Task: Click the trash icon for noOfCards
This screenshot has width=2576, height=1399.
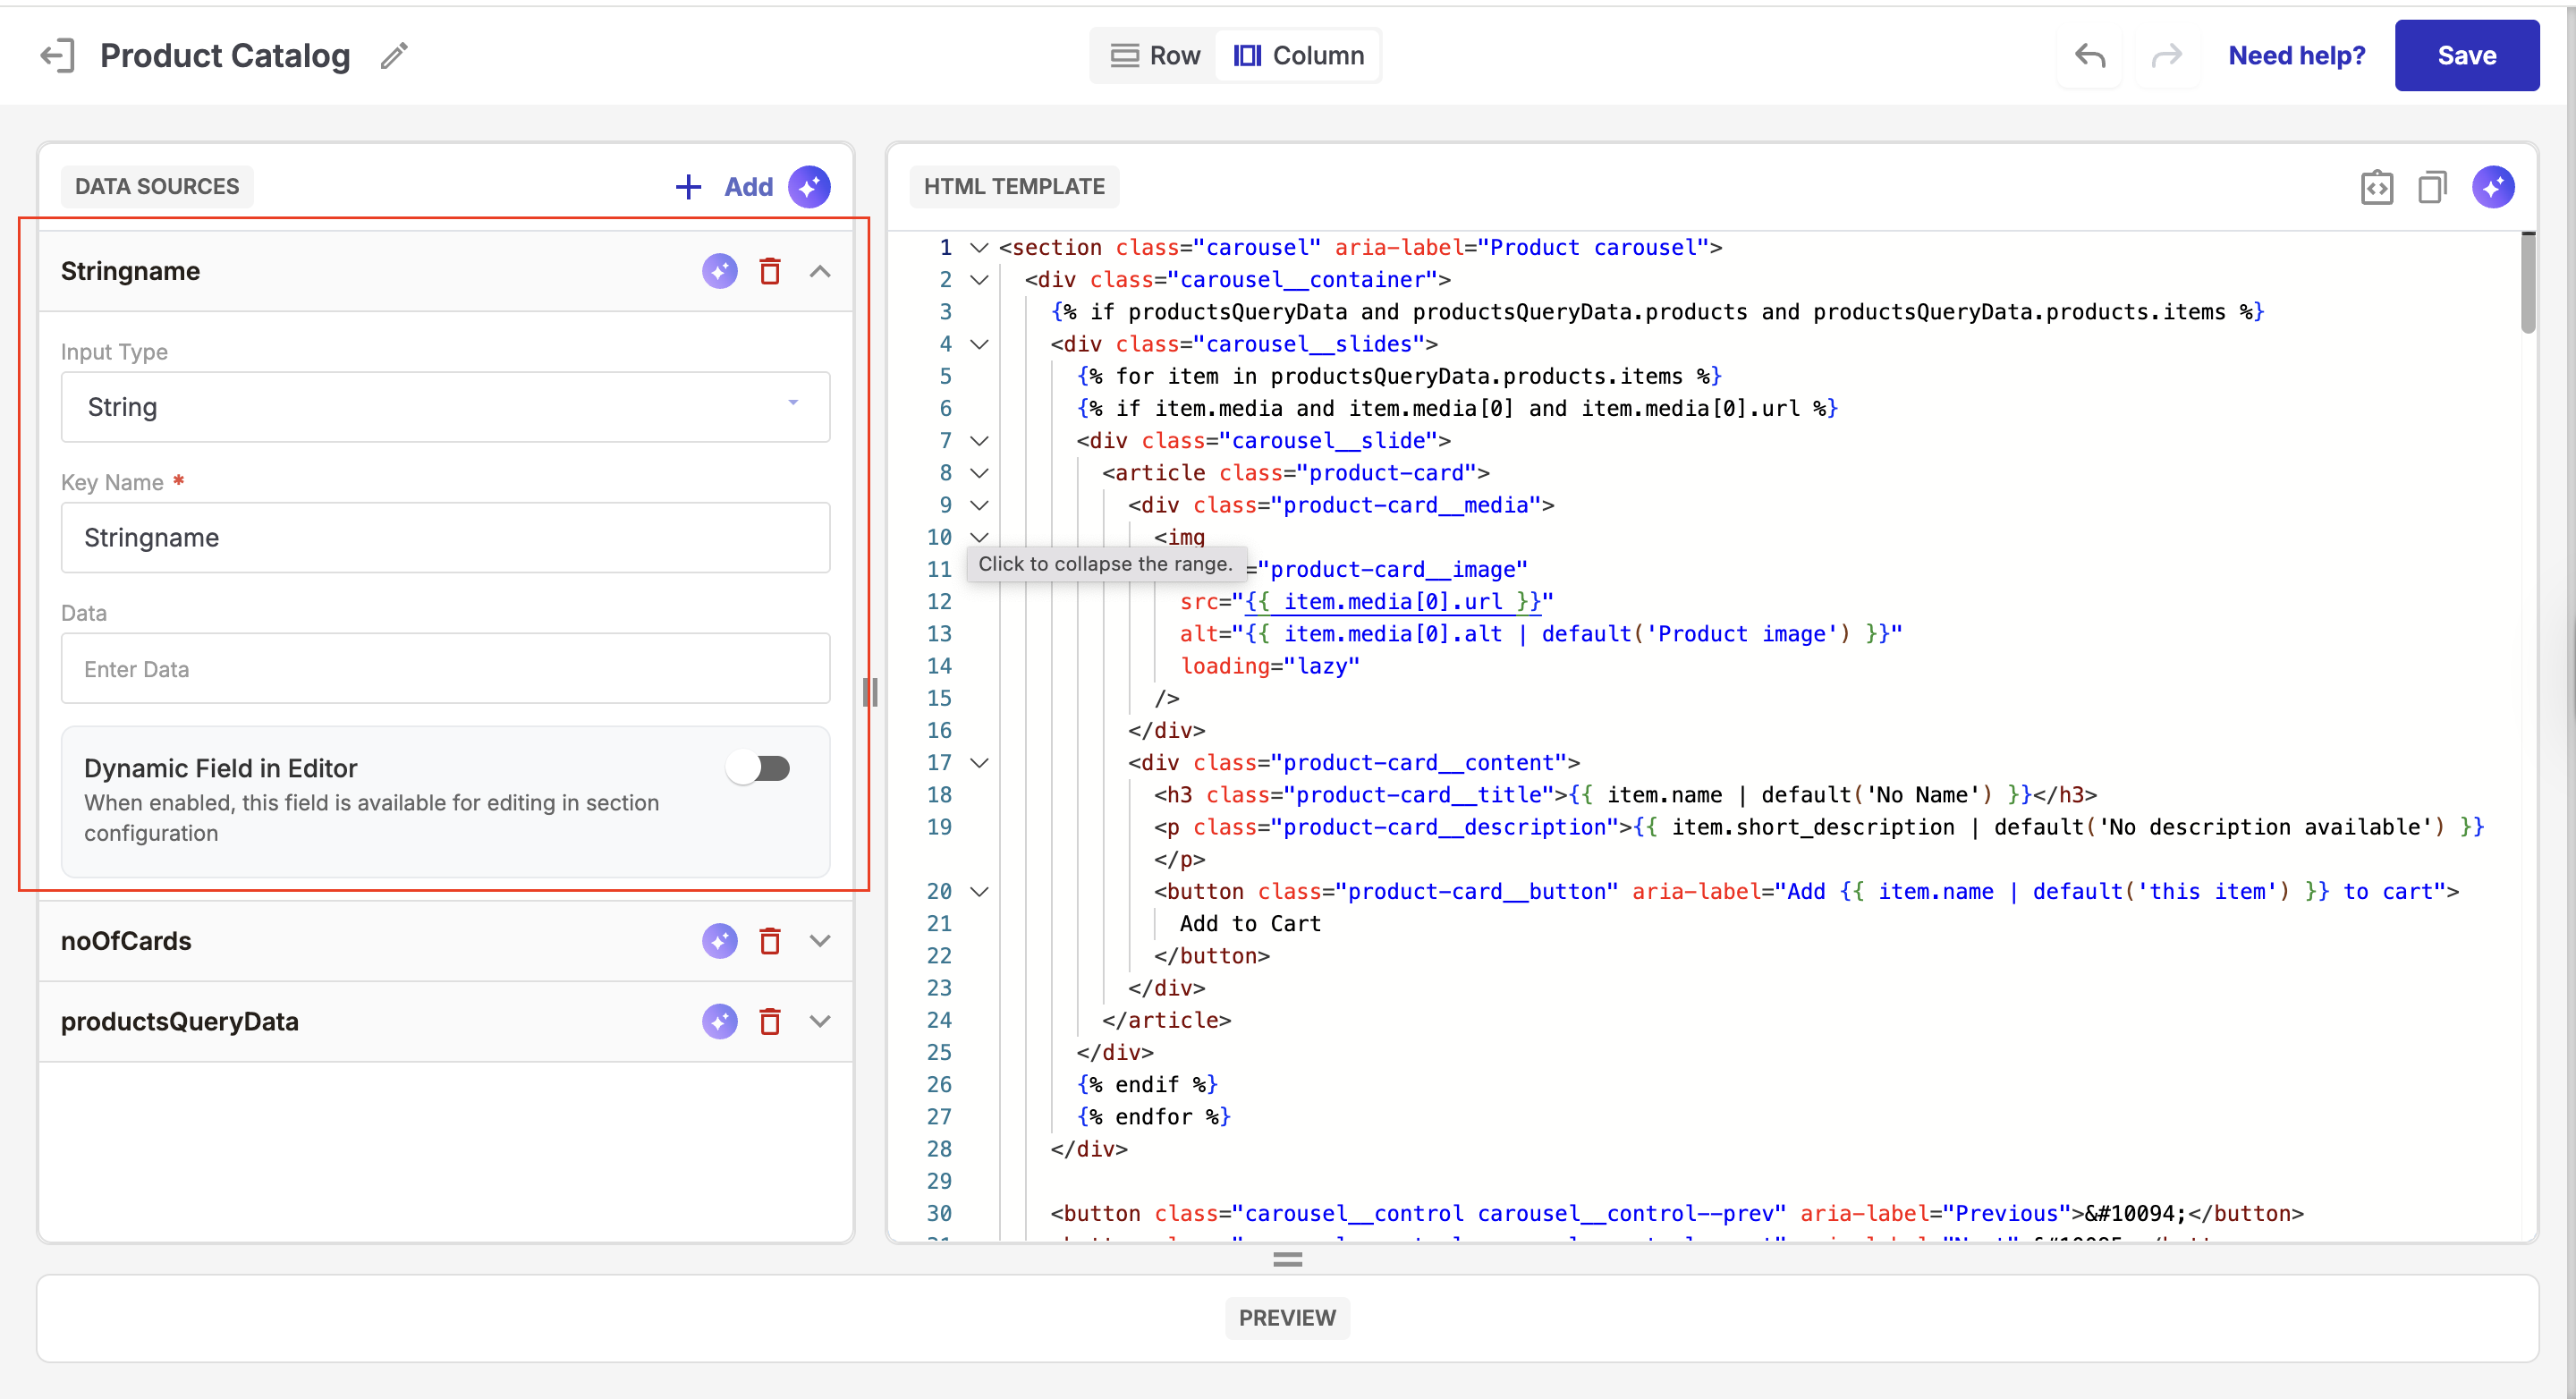Action: (x=769, y=941)
